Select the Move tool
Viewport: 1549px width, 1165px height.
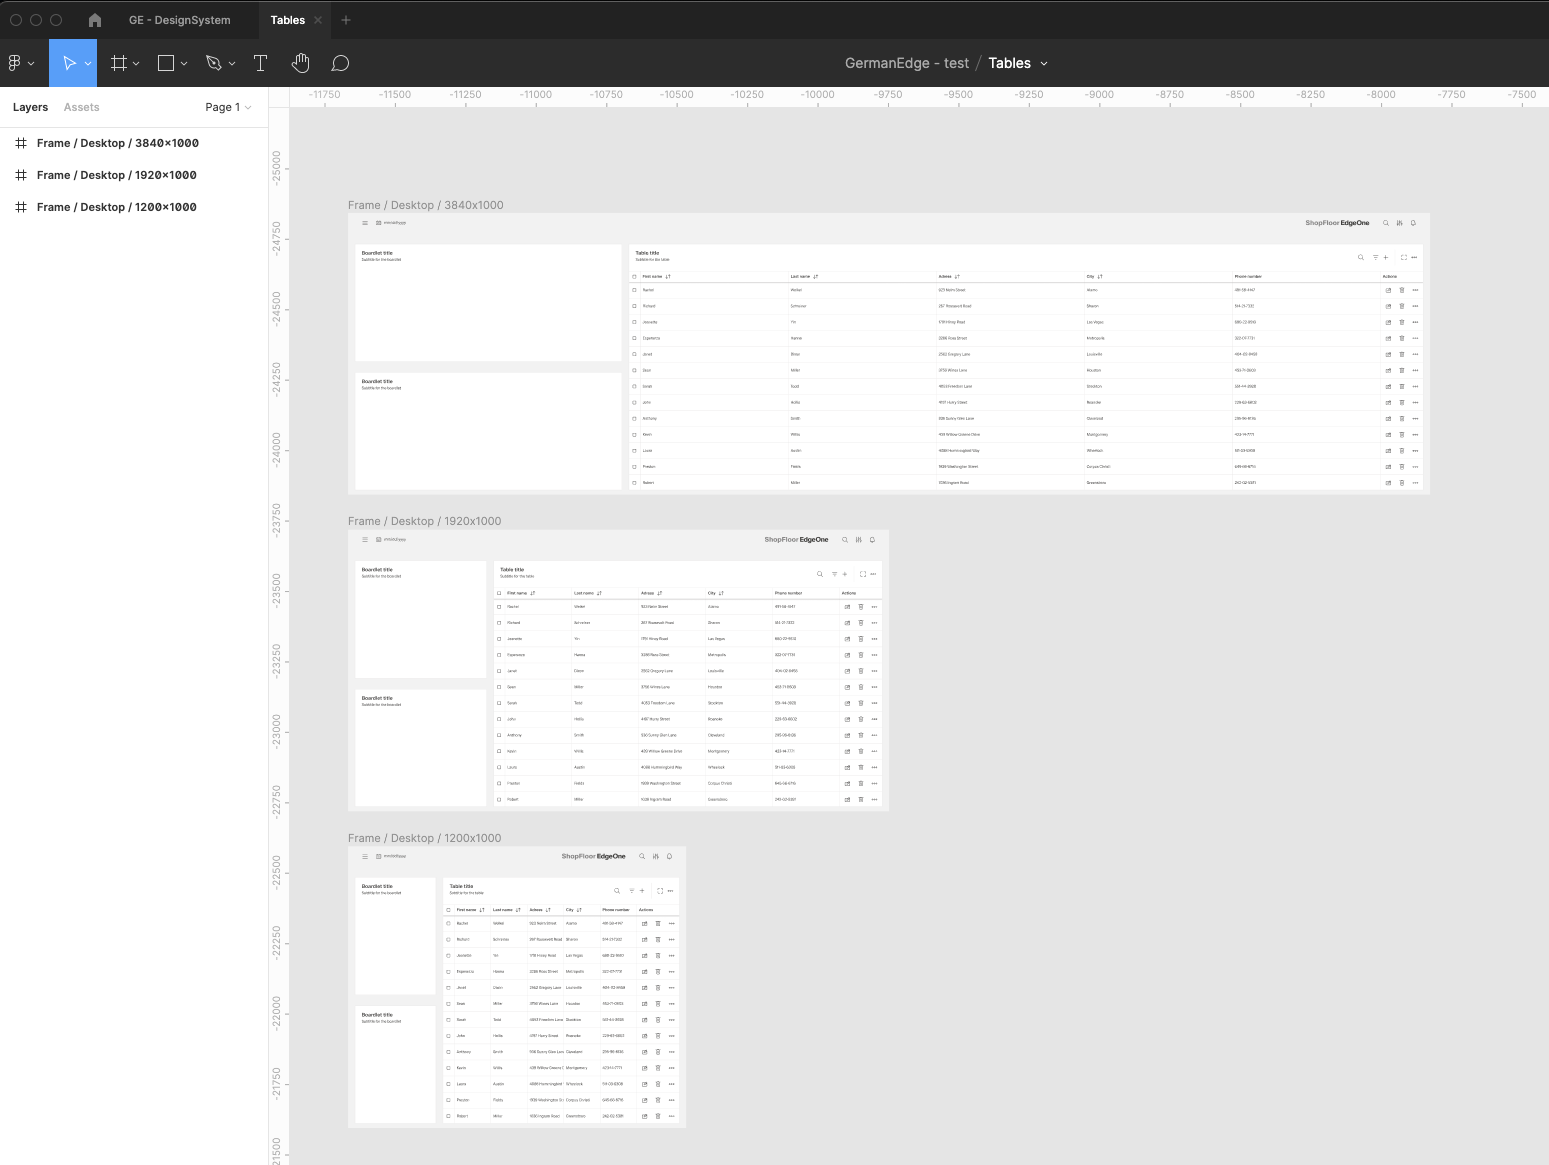(x=68, y=63)
